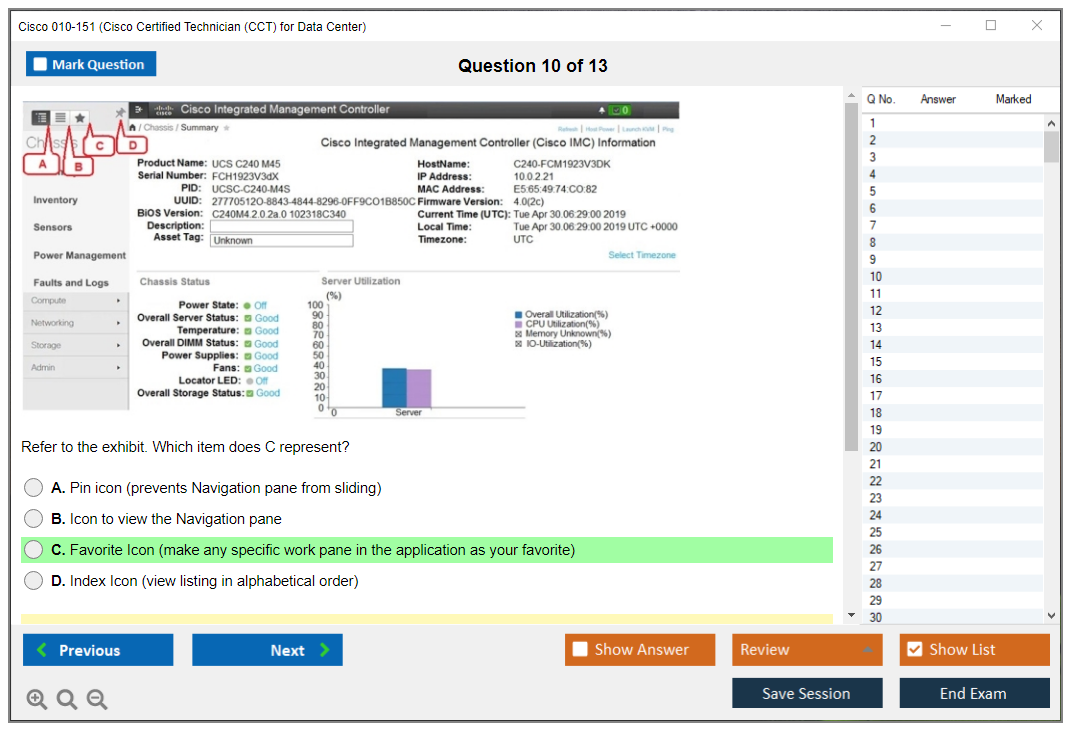This screenshot has height=735, width=1075.
Task: Click the navigation tree icon labeled A
Action: click(x=41, y=118)
